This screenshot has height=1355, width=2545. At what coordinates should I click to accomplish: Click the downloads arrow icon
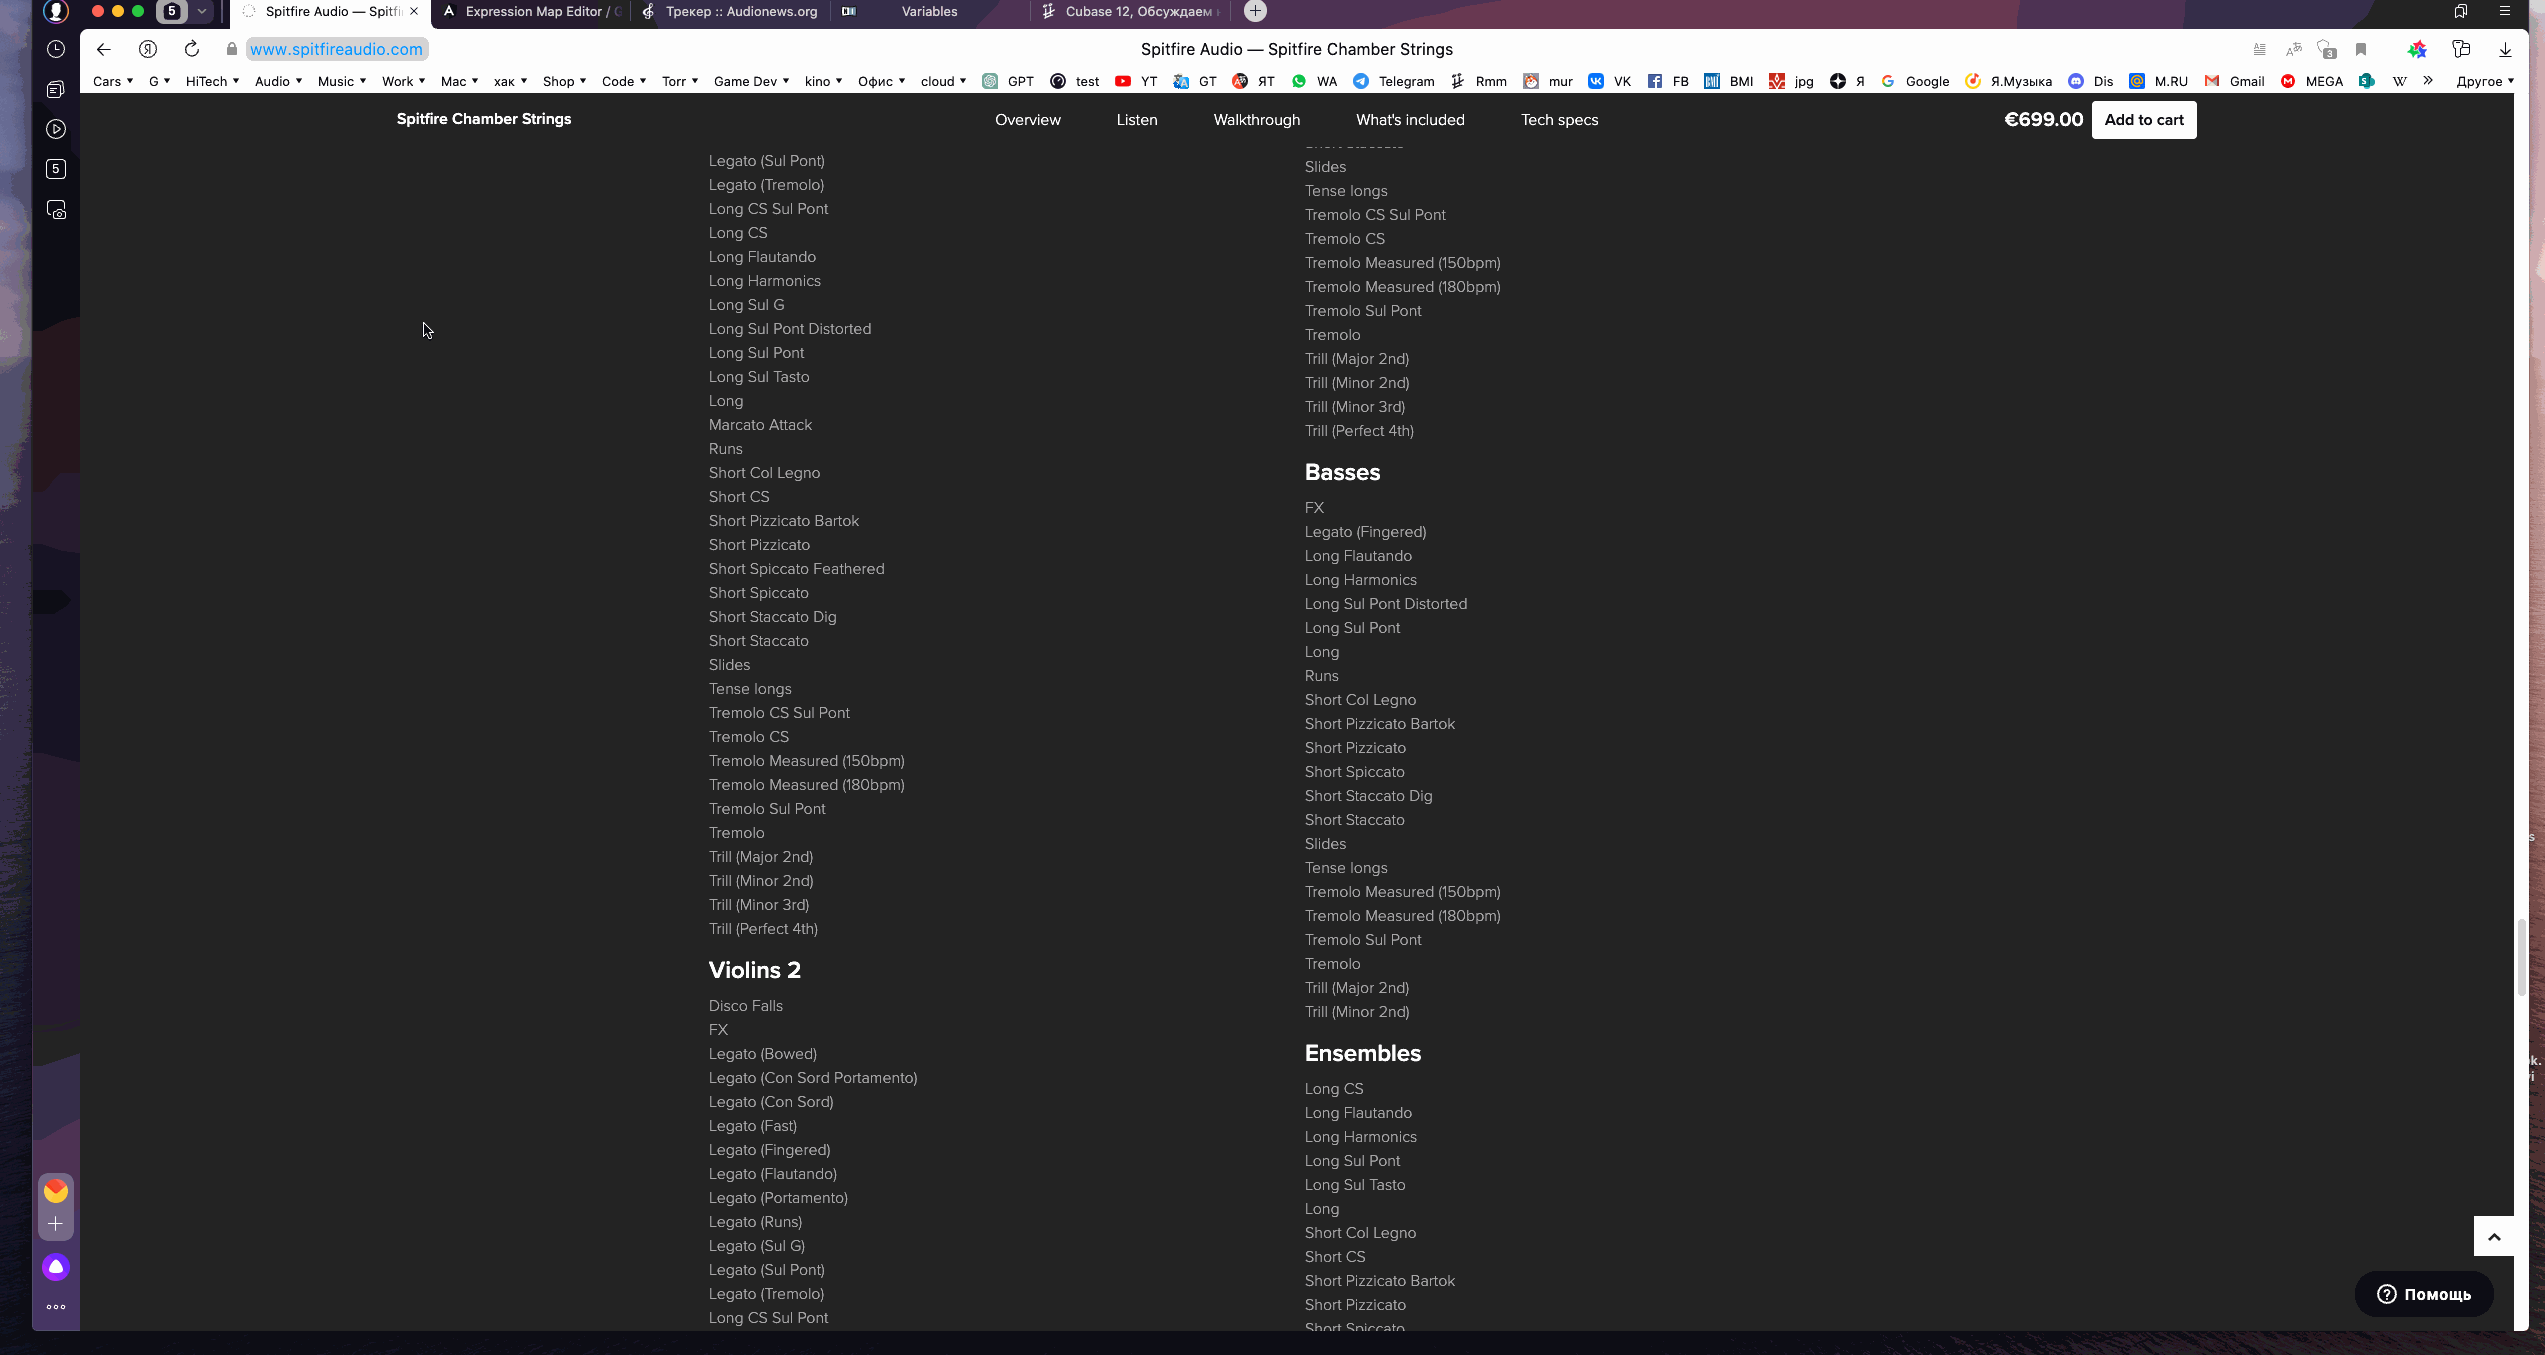click(x=2505, y=49)
